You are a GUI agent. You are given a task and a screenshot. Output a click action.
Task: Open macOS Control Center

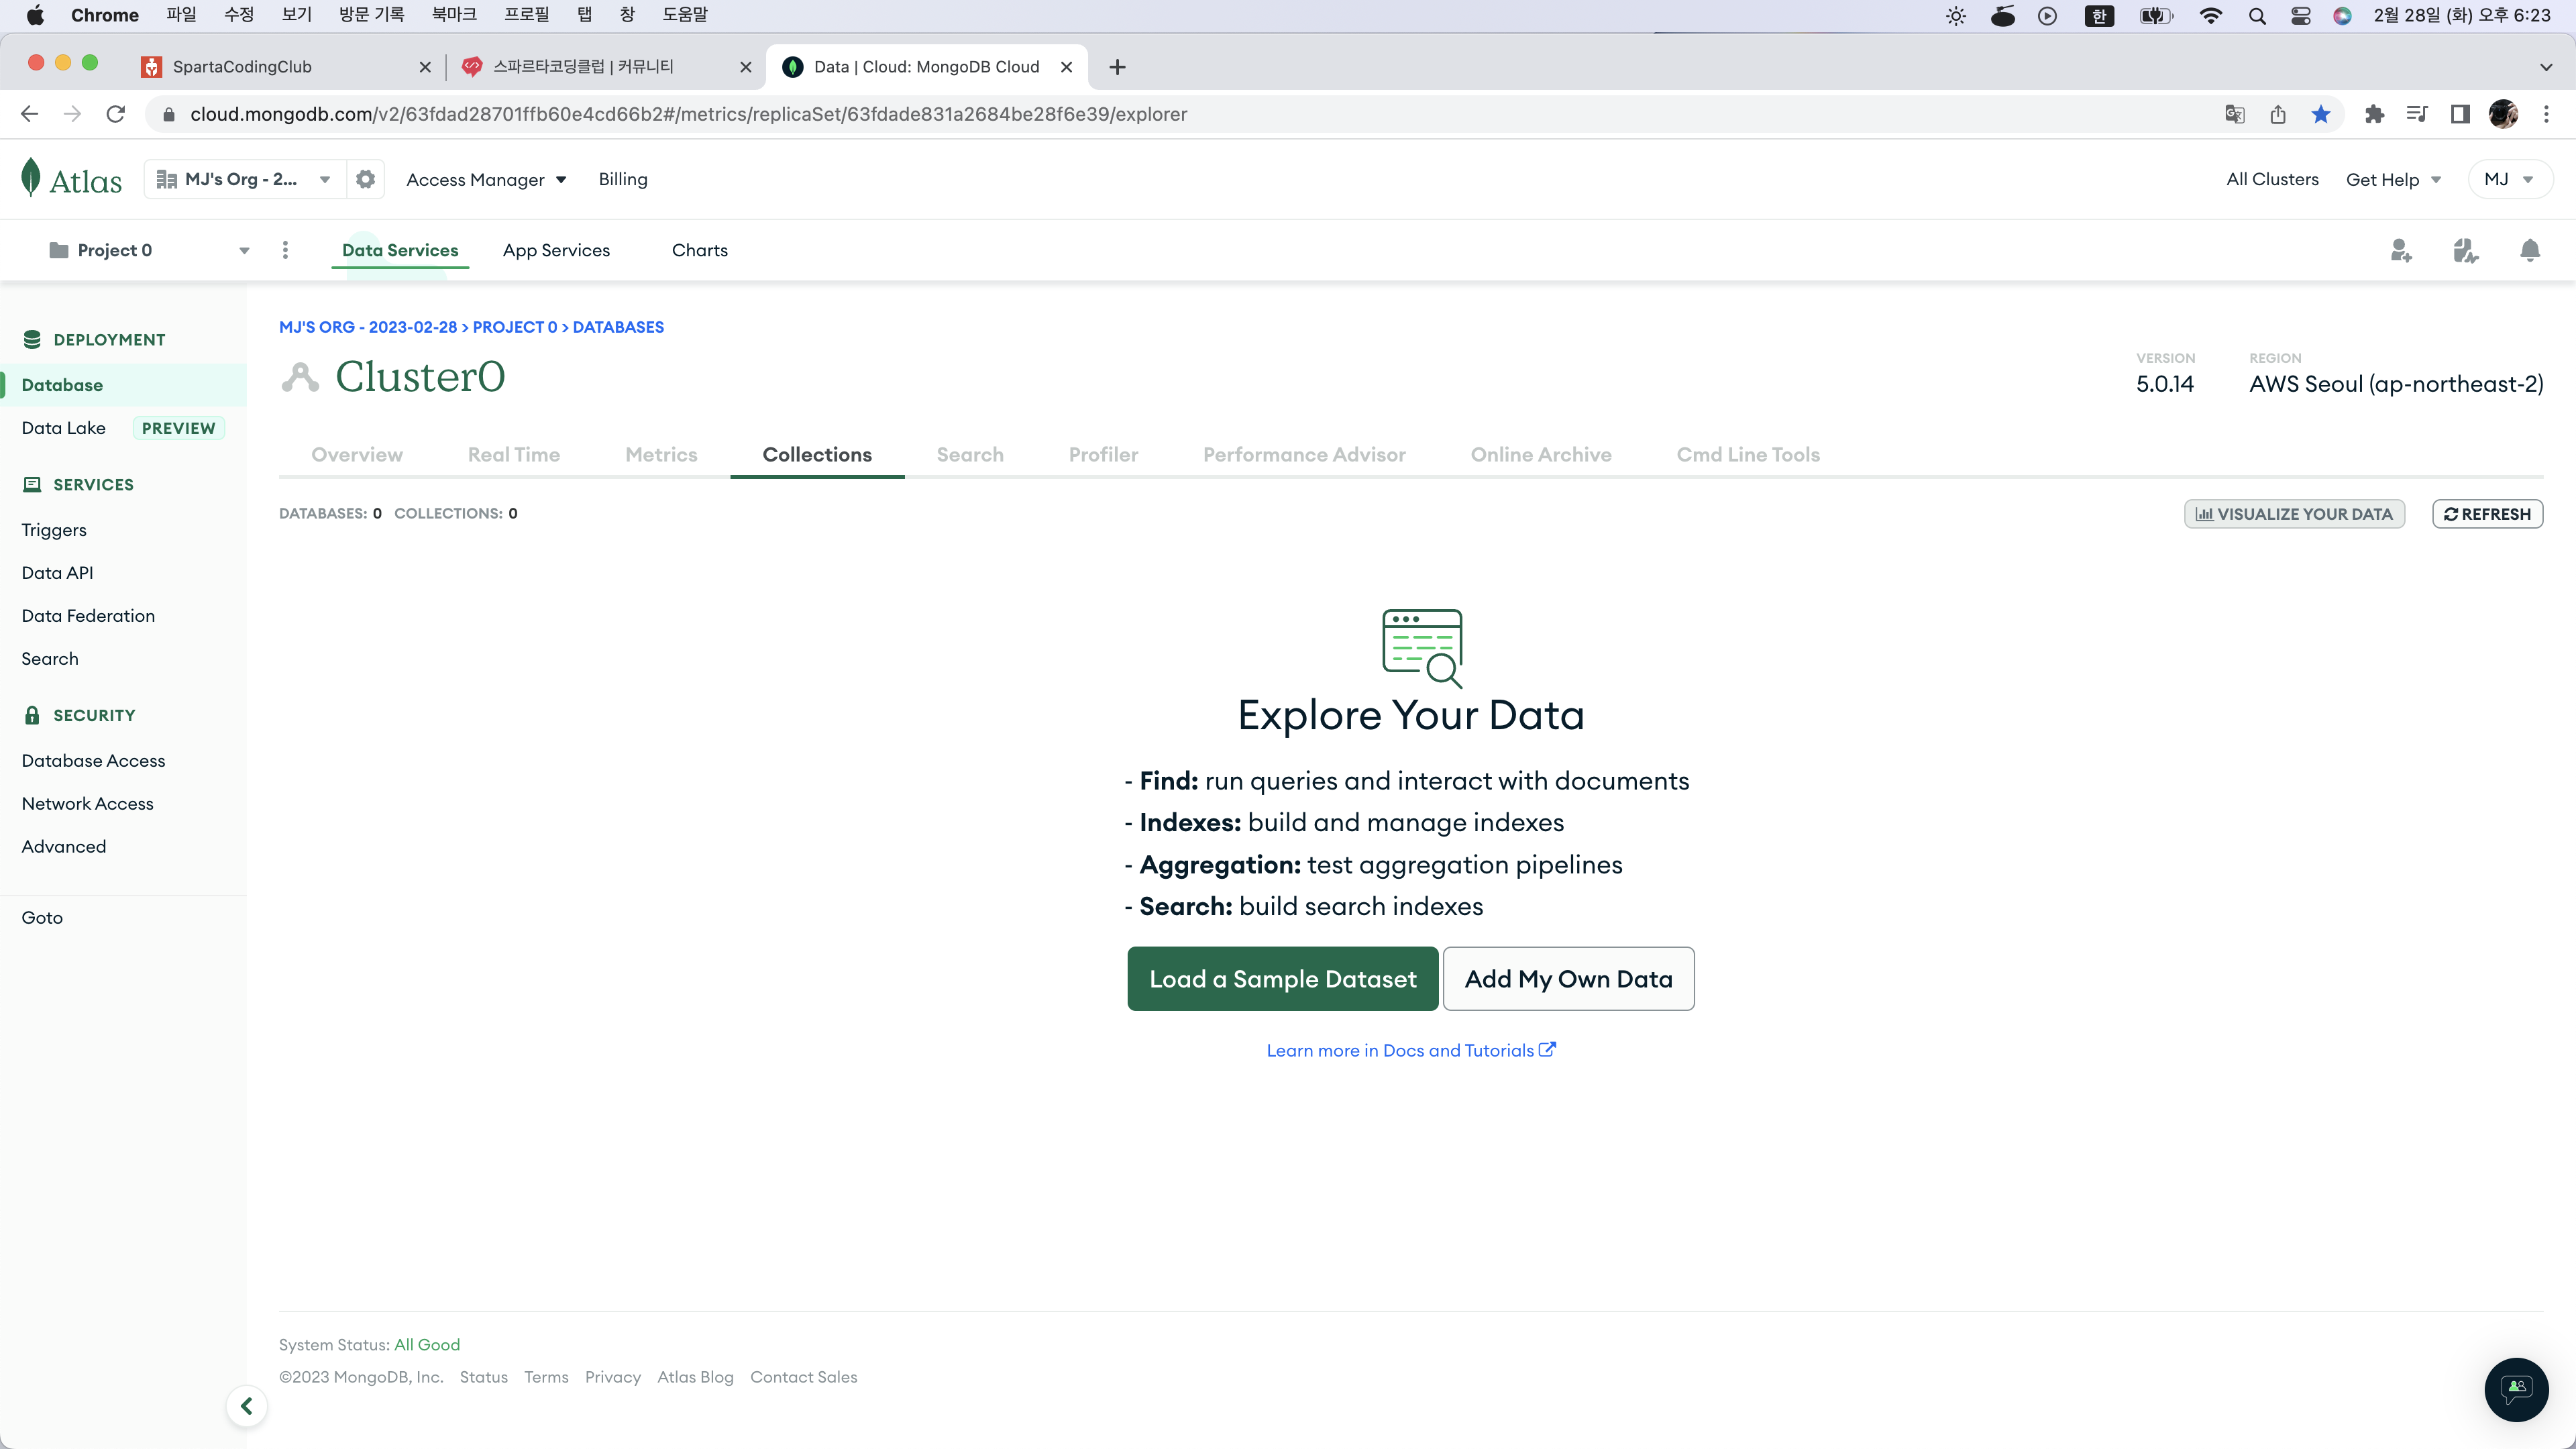pyautogui.click(x=2300, y=15)
